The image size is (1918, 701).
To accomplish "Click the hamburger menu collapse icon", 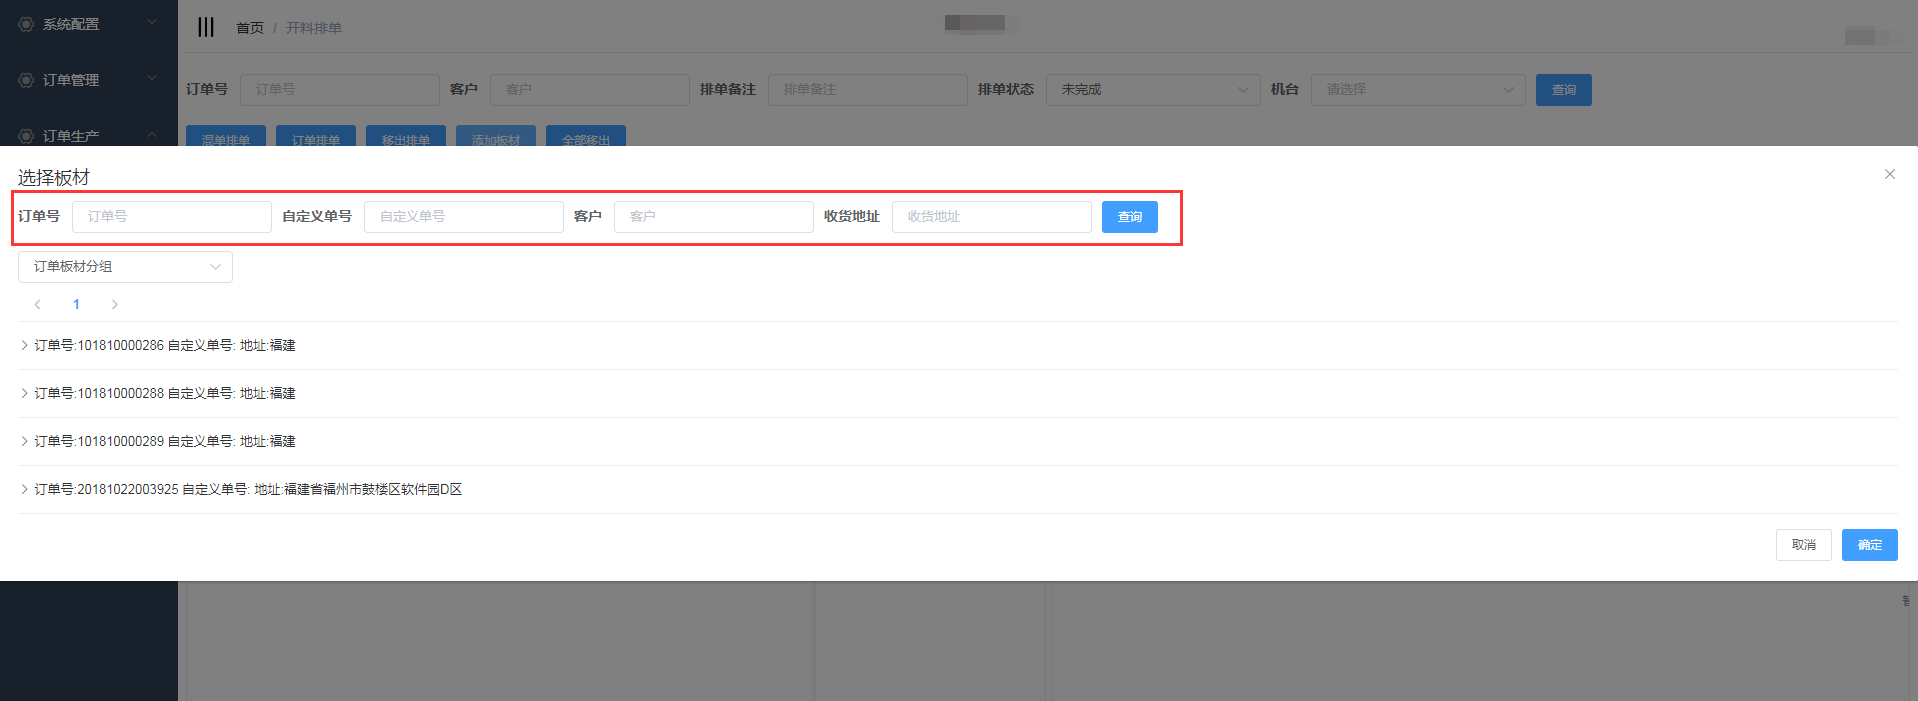I will (x=206, y=27).
